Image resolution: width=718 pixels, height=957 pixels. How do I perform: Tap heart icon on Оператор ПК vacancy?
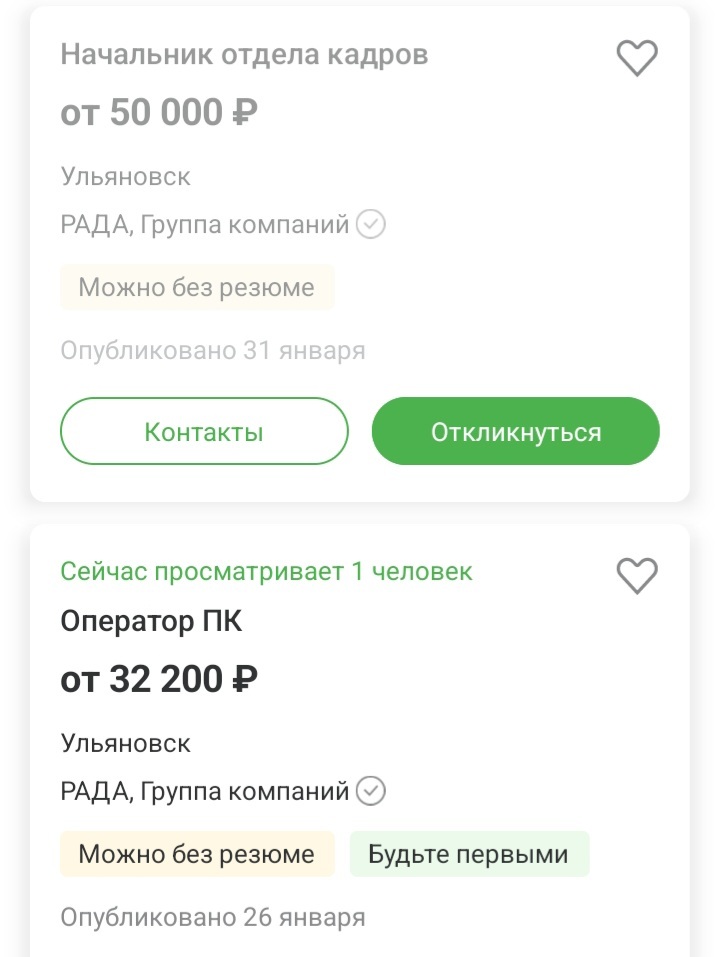[x=636, y=575]
